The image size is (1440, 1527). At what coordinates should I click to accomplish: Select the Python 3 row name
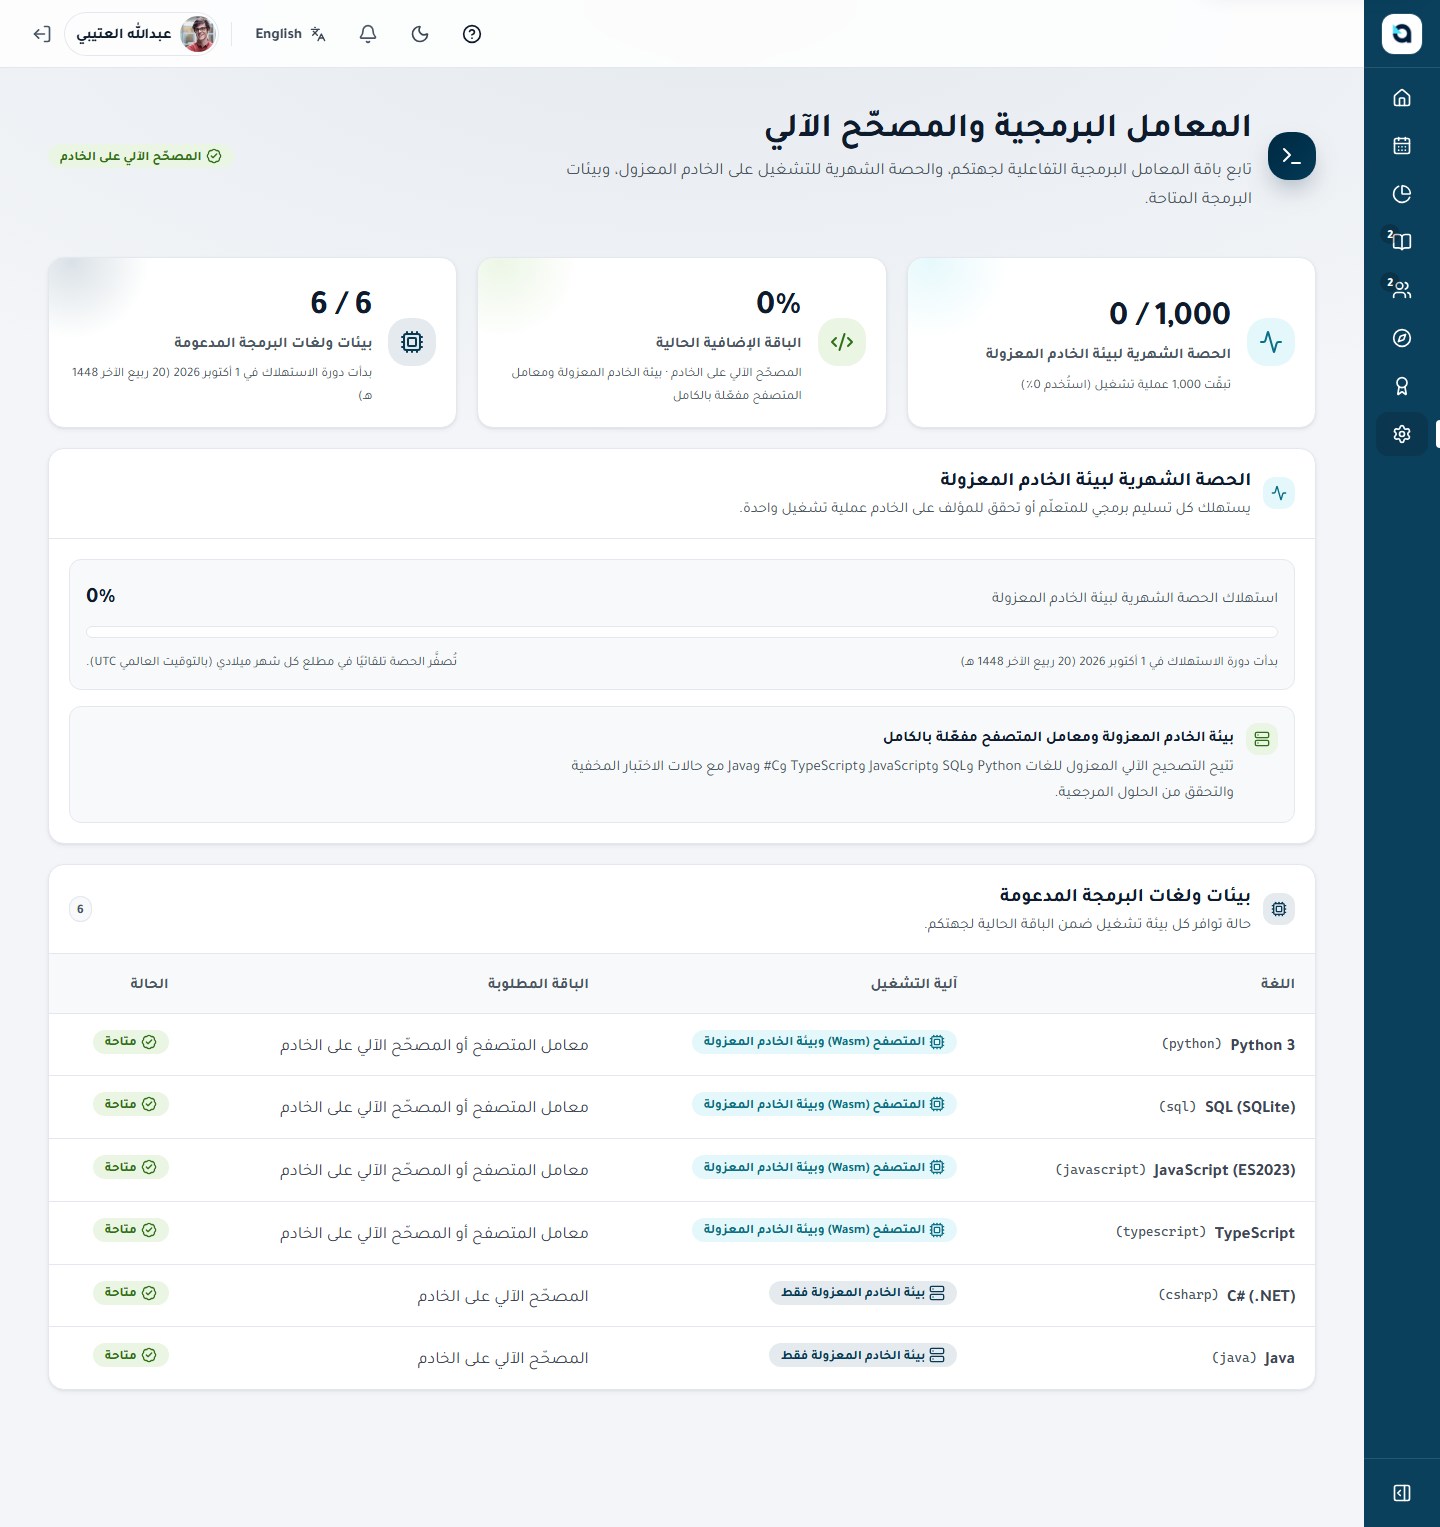click(1262, 1045)
